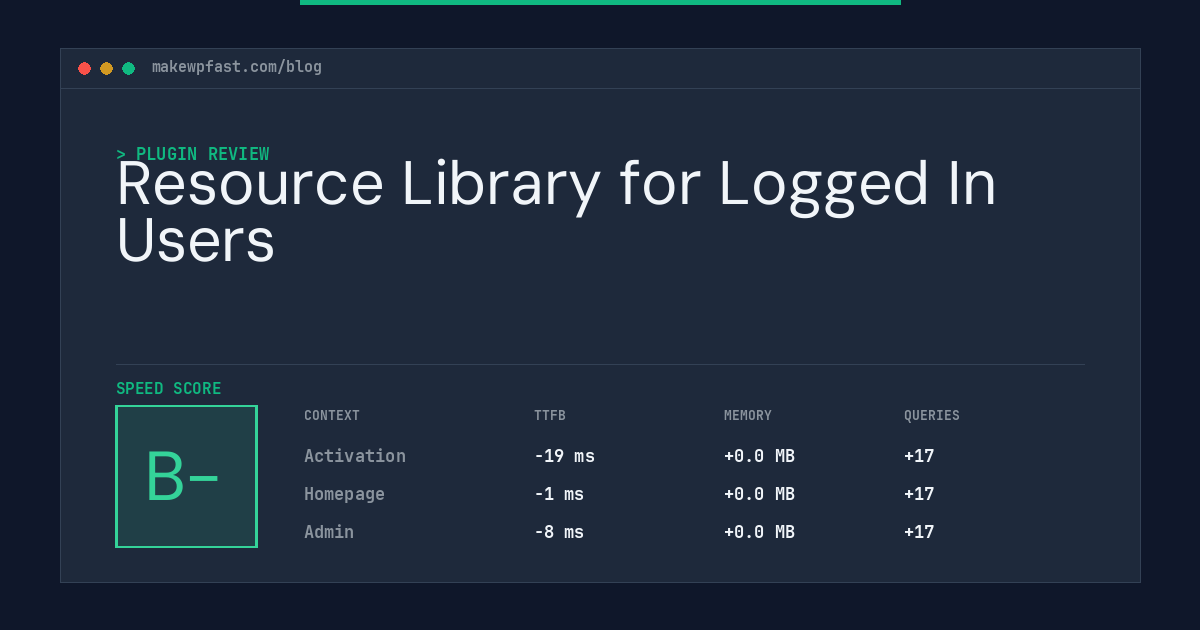Click the Activation row '+0.0 MB' value
The height and width of the screenshot is (630, 1200).
(759, 456)
